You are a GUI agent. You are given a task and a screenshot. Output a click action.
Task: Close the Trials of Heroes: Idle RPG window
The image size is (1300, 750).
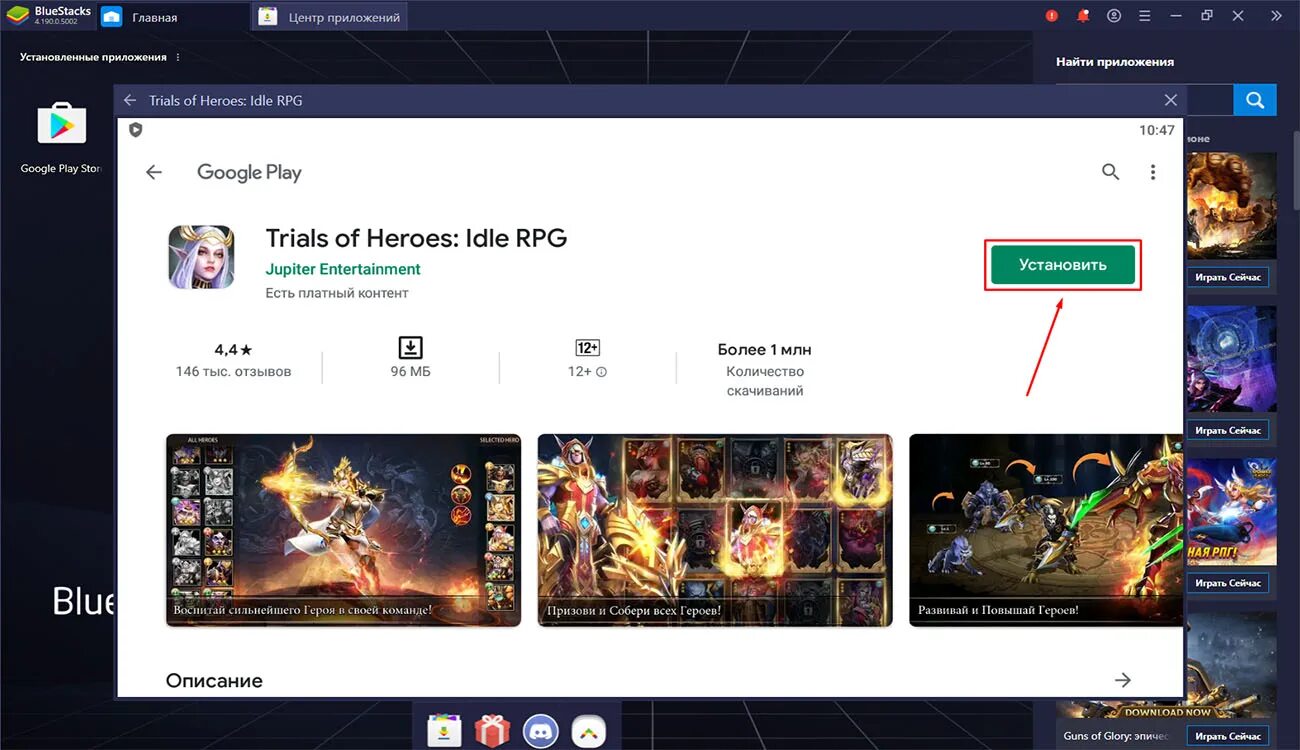(1171, 100)
